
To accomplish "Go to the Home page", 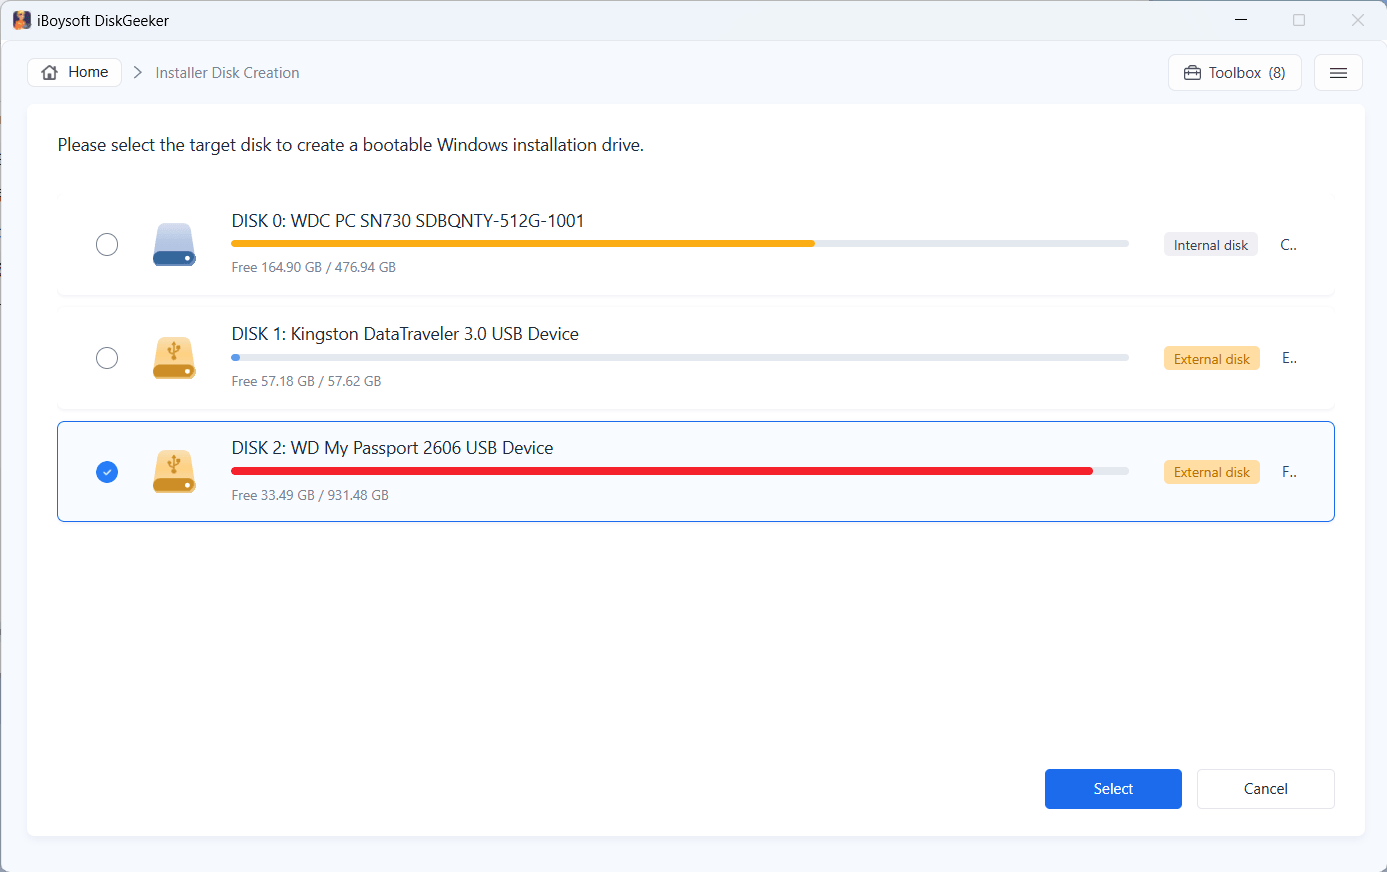I will point(75,72).
